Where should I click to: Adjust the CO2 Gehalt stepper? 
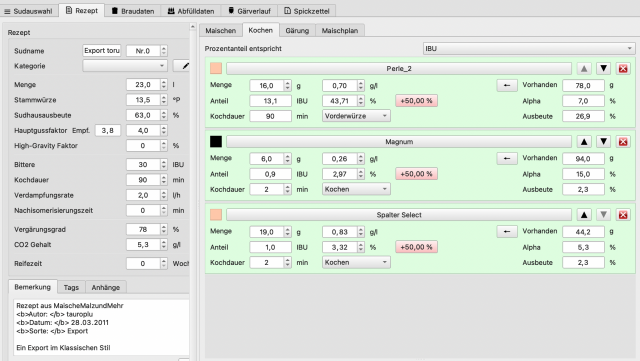164,245
